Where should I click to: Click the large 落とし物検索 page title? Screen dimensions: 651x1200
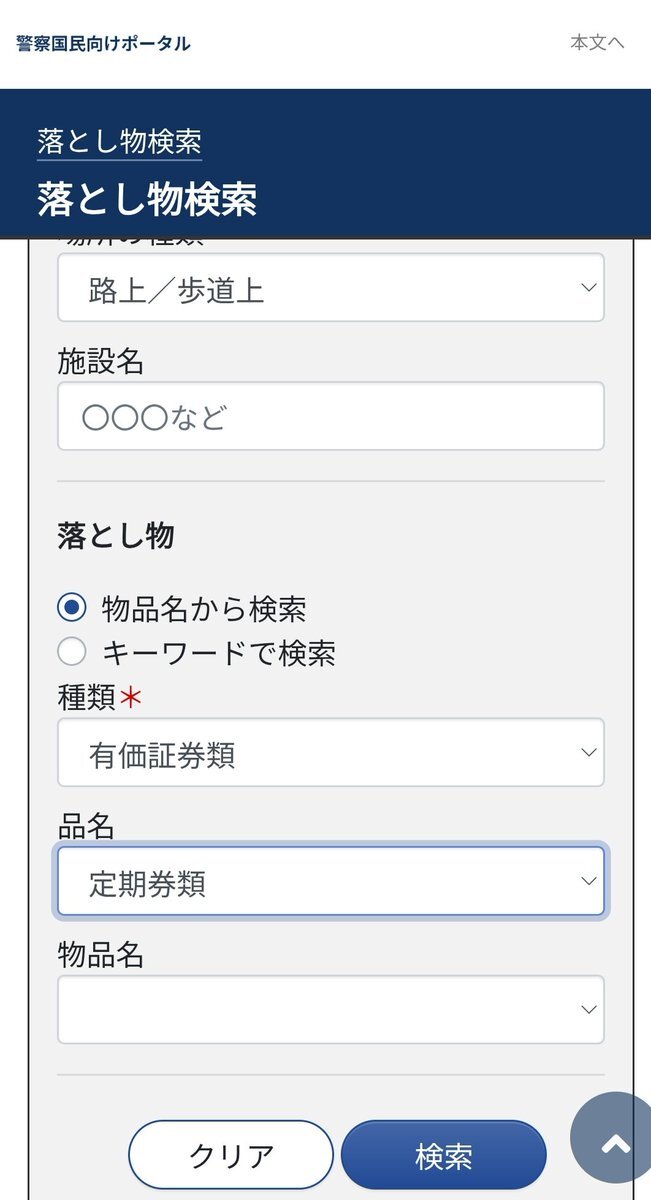point(147,199)
